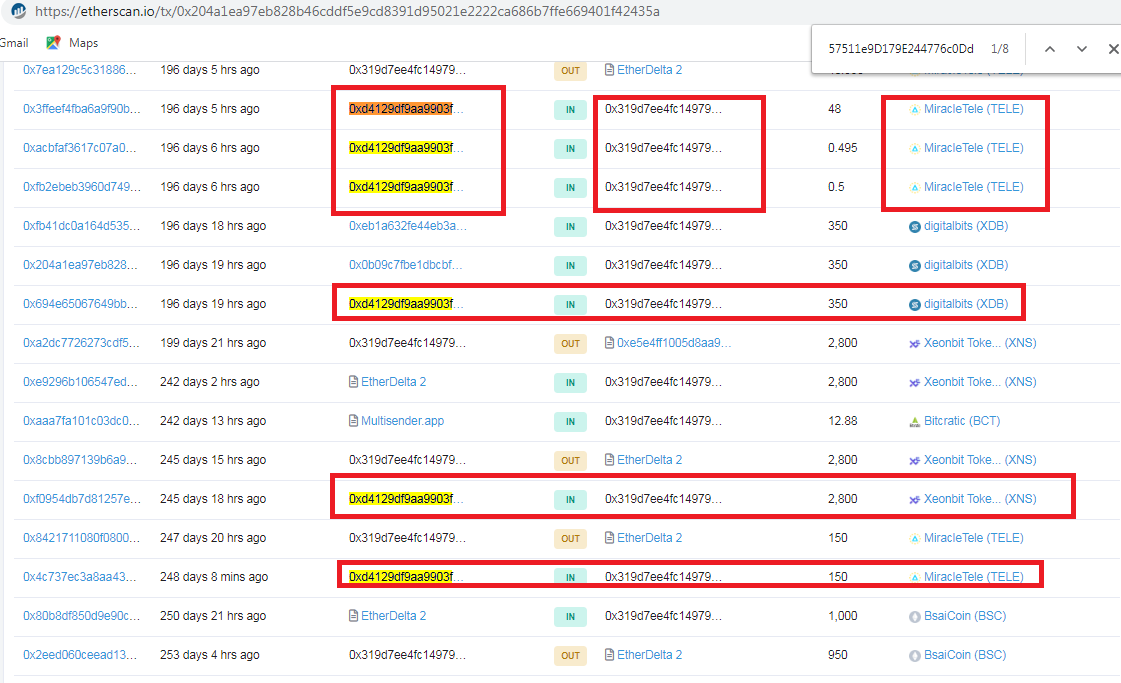Select age text 199 days 21 hrs ago
Screen dimensions: 1121x683
click(x=213, y=343)
